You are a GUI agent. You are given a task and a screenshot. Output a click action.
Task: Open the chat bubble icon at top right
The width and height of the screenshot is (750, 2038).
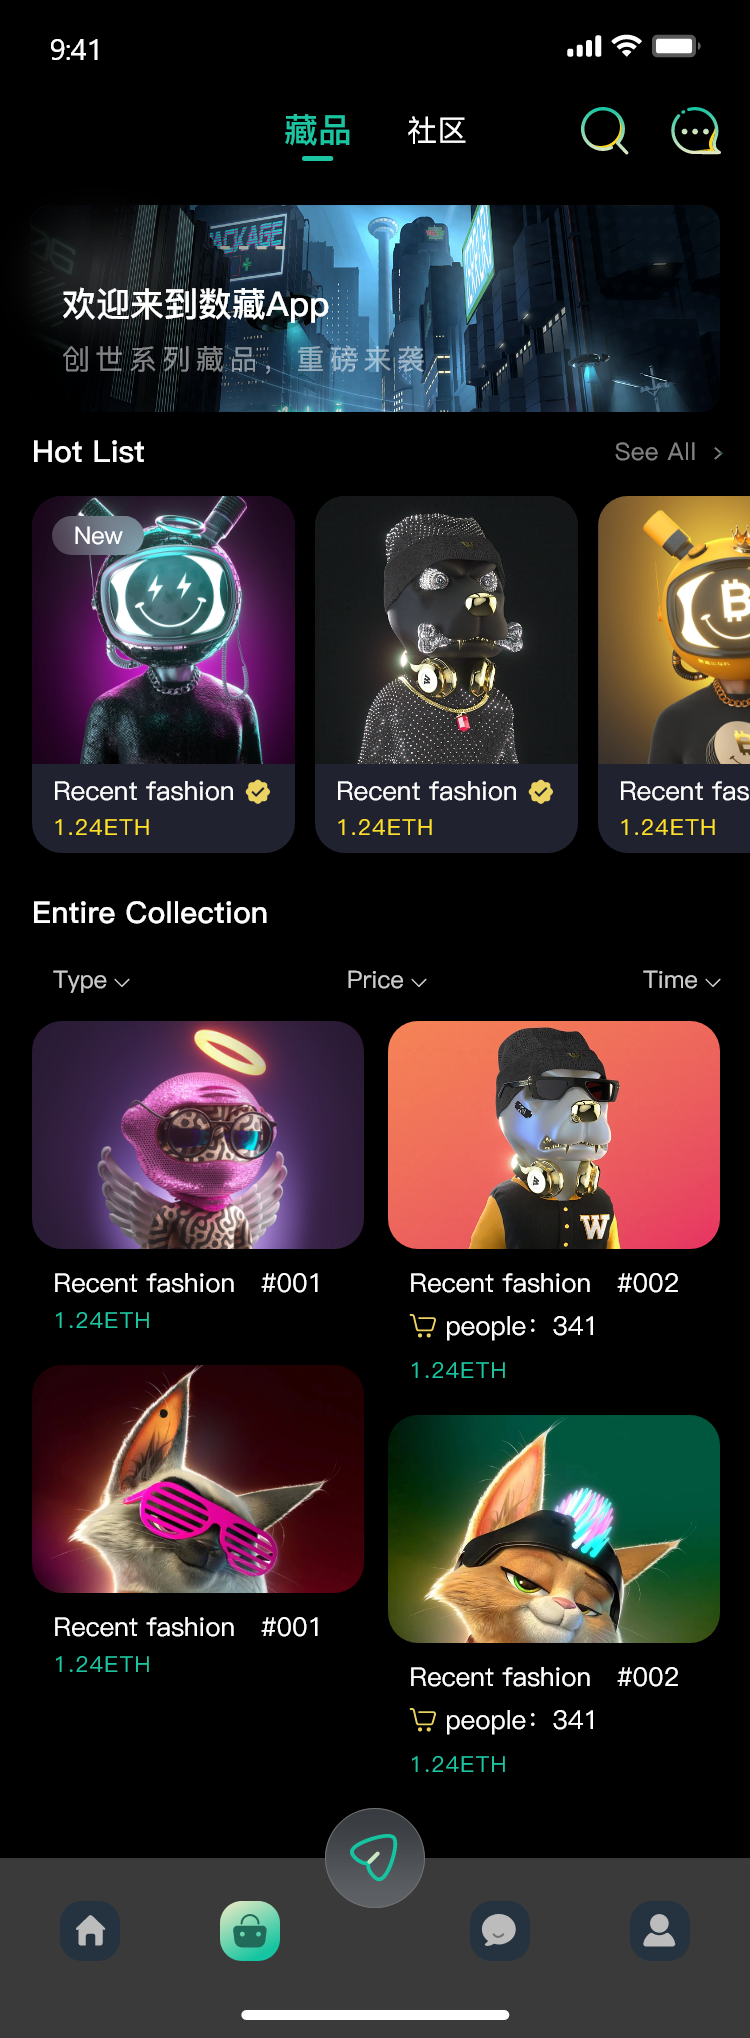[695, 131]
